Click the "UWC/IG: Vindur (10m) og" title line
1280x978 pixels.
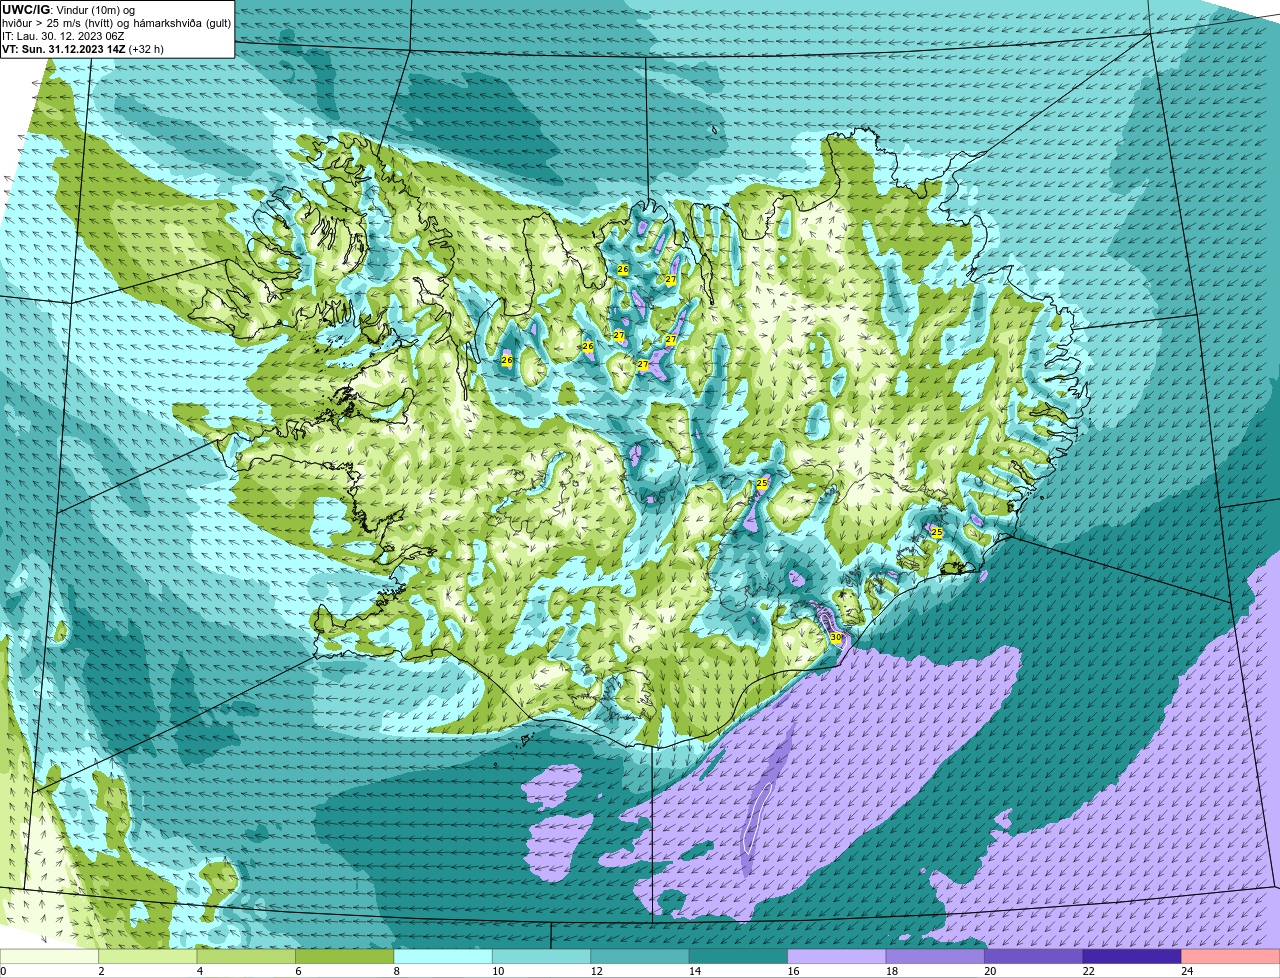click(68, 9)
